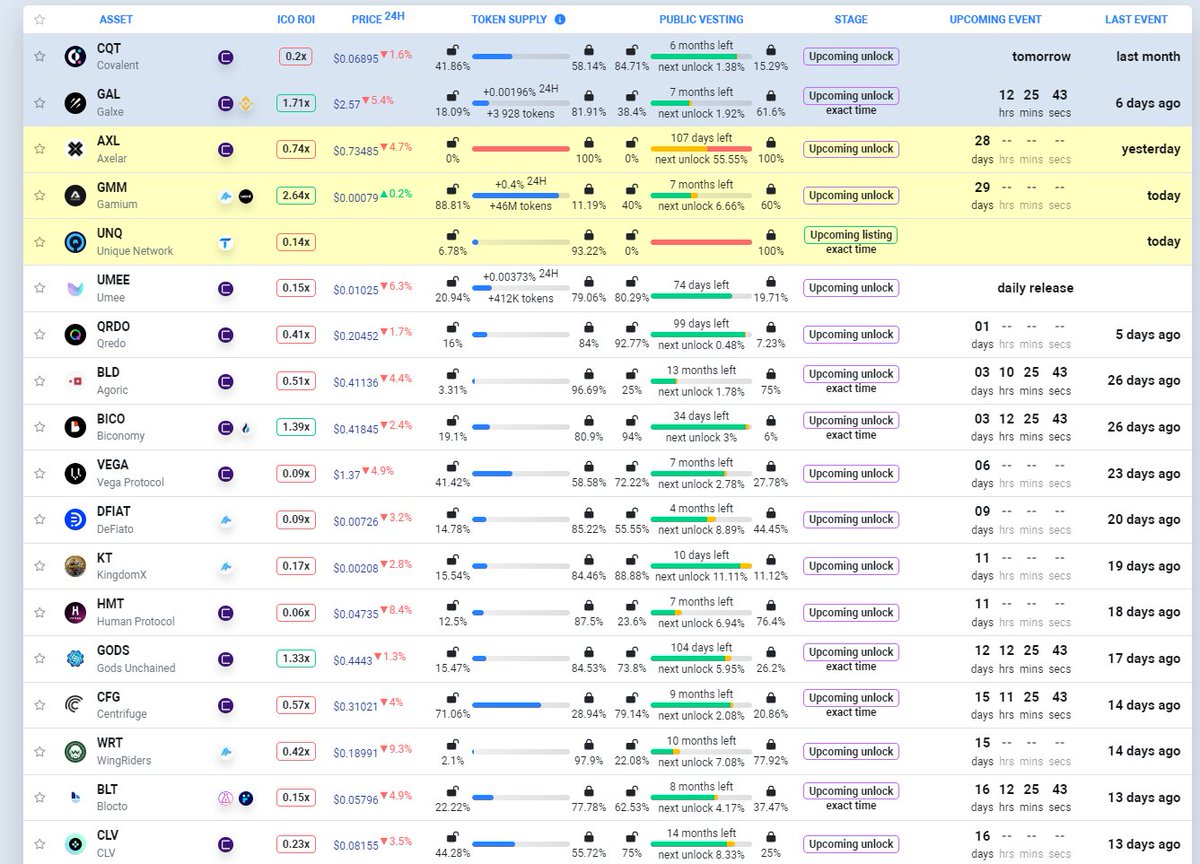The height and width of the screenshot is (864, 1200).
Task: Click the Binance launchpad icon in GAL row
Action: [x=245, y=103]
